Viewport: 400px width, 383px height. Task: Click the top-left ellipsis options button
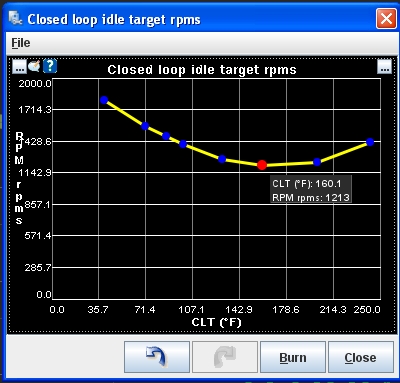pyautogui.click(x=19, y=66)
